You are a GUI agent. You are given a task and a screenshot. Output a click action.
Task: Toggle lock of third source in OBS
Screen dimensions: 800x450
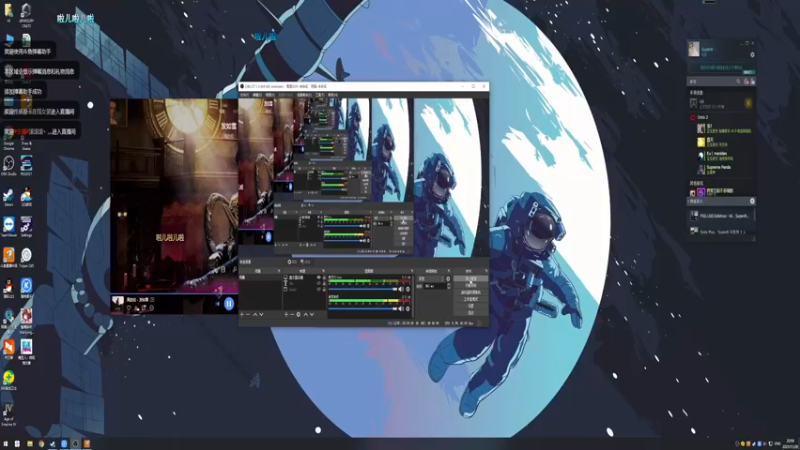324,289
